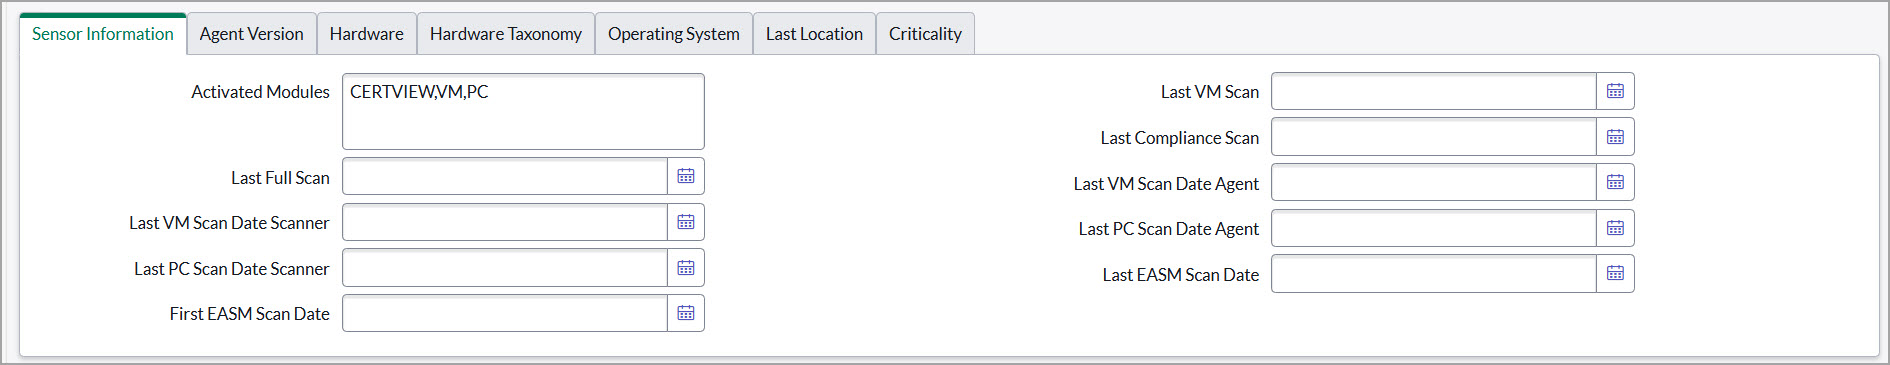Select the Operating System tab
1890x365 pixels.
point(674,34)
